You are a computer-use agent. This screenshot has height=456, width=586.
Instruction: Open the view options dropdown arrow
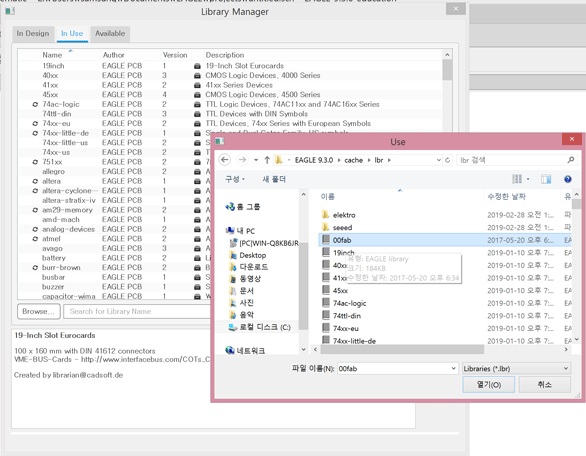(x=528, y=179)
